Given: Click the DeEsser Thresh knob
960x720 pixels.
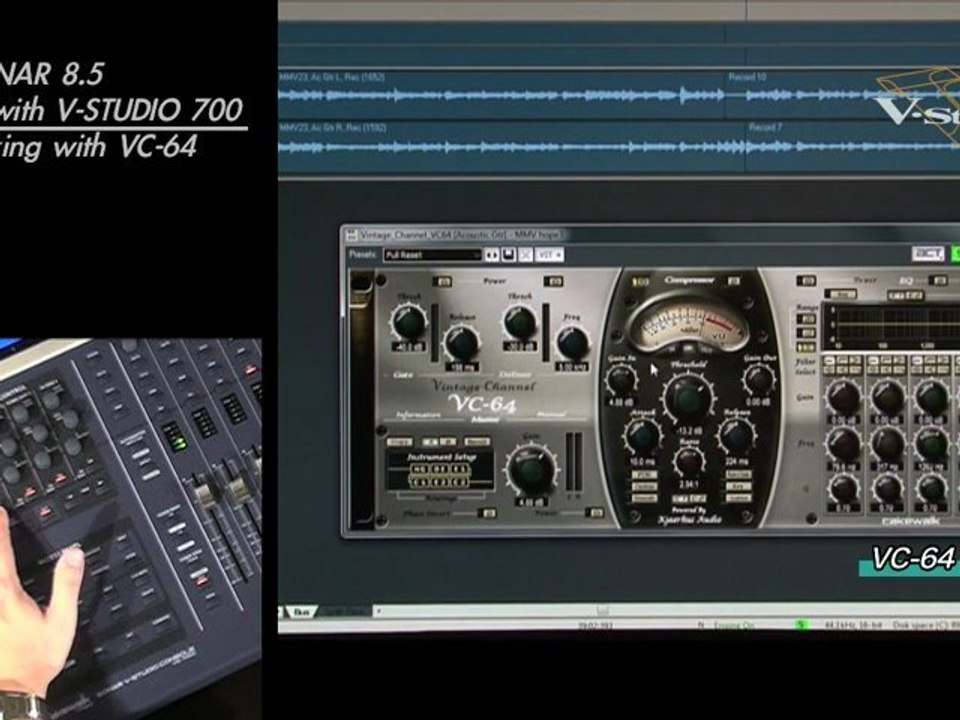Looking at the screenshot, I should [520, 321].
